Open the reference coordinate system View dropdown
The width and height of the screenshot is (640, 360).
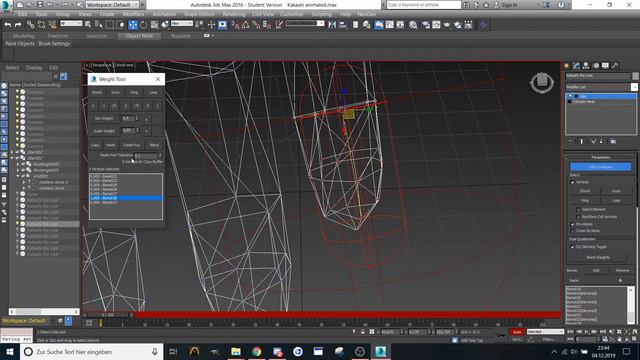tap(182, 24)
